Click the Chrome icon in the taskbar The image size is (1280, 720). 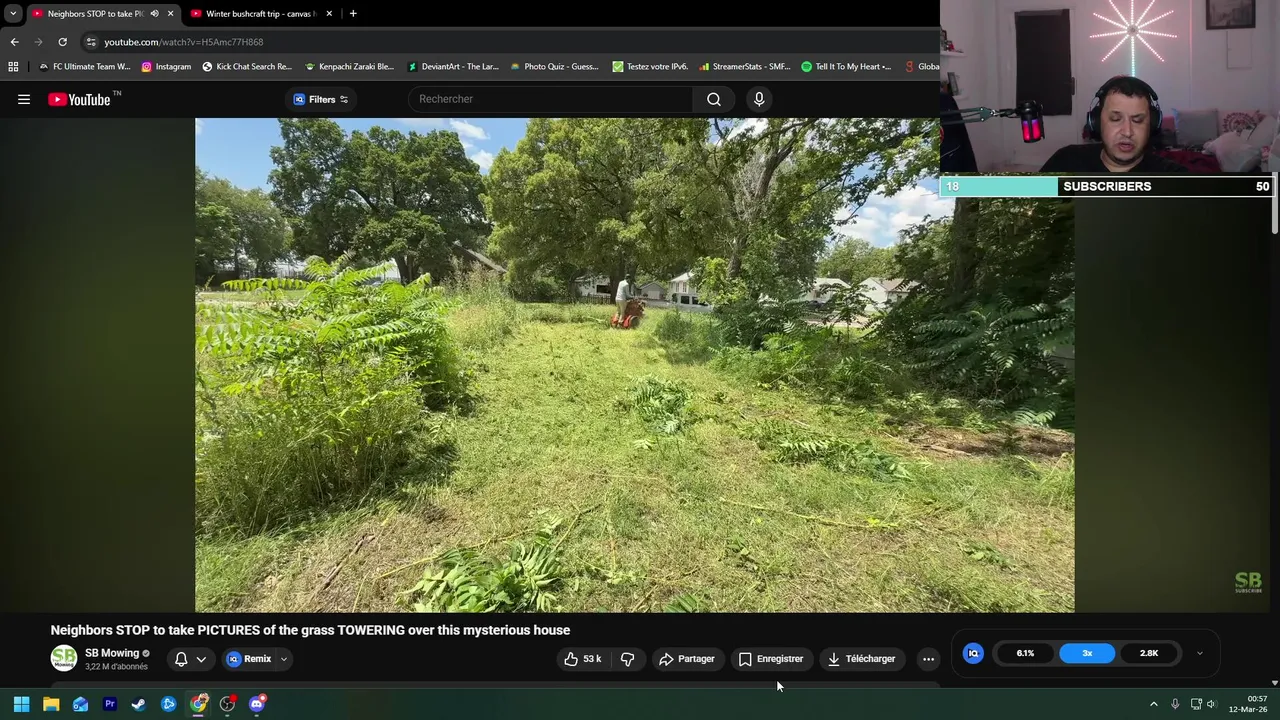[x=198, y=704]
